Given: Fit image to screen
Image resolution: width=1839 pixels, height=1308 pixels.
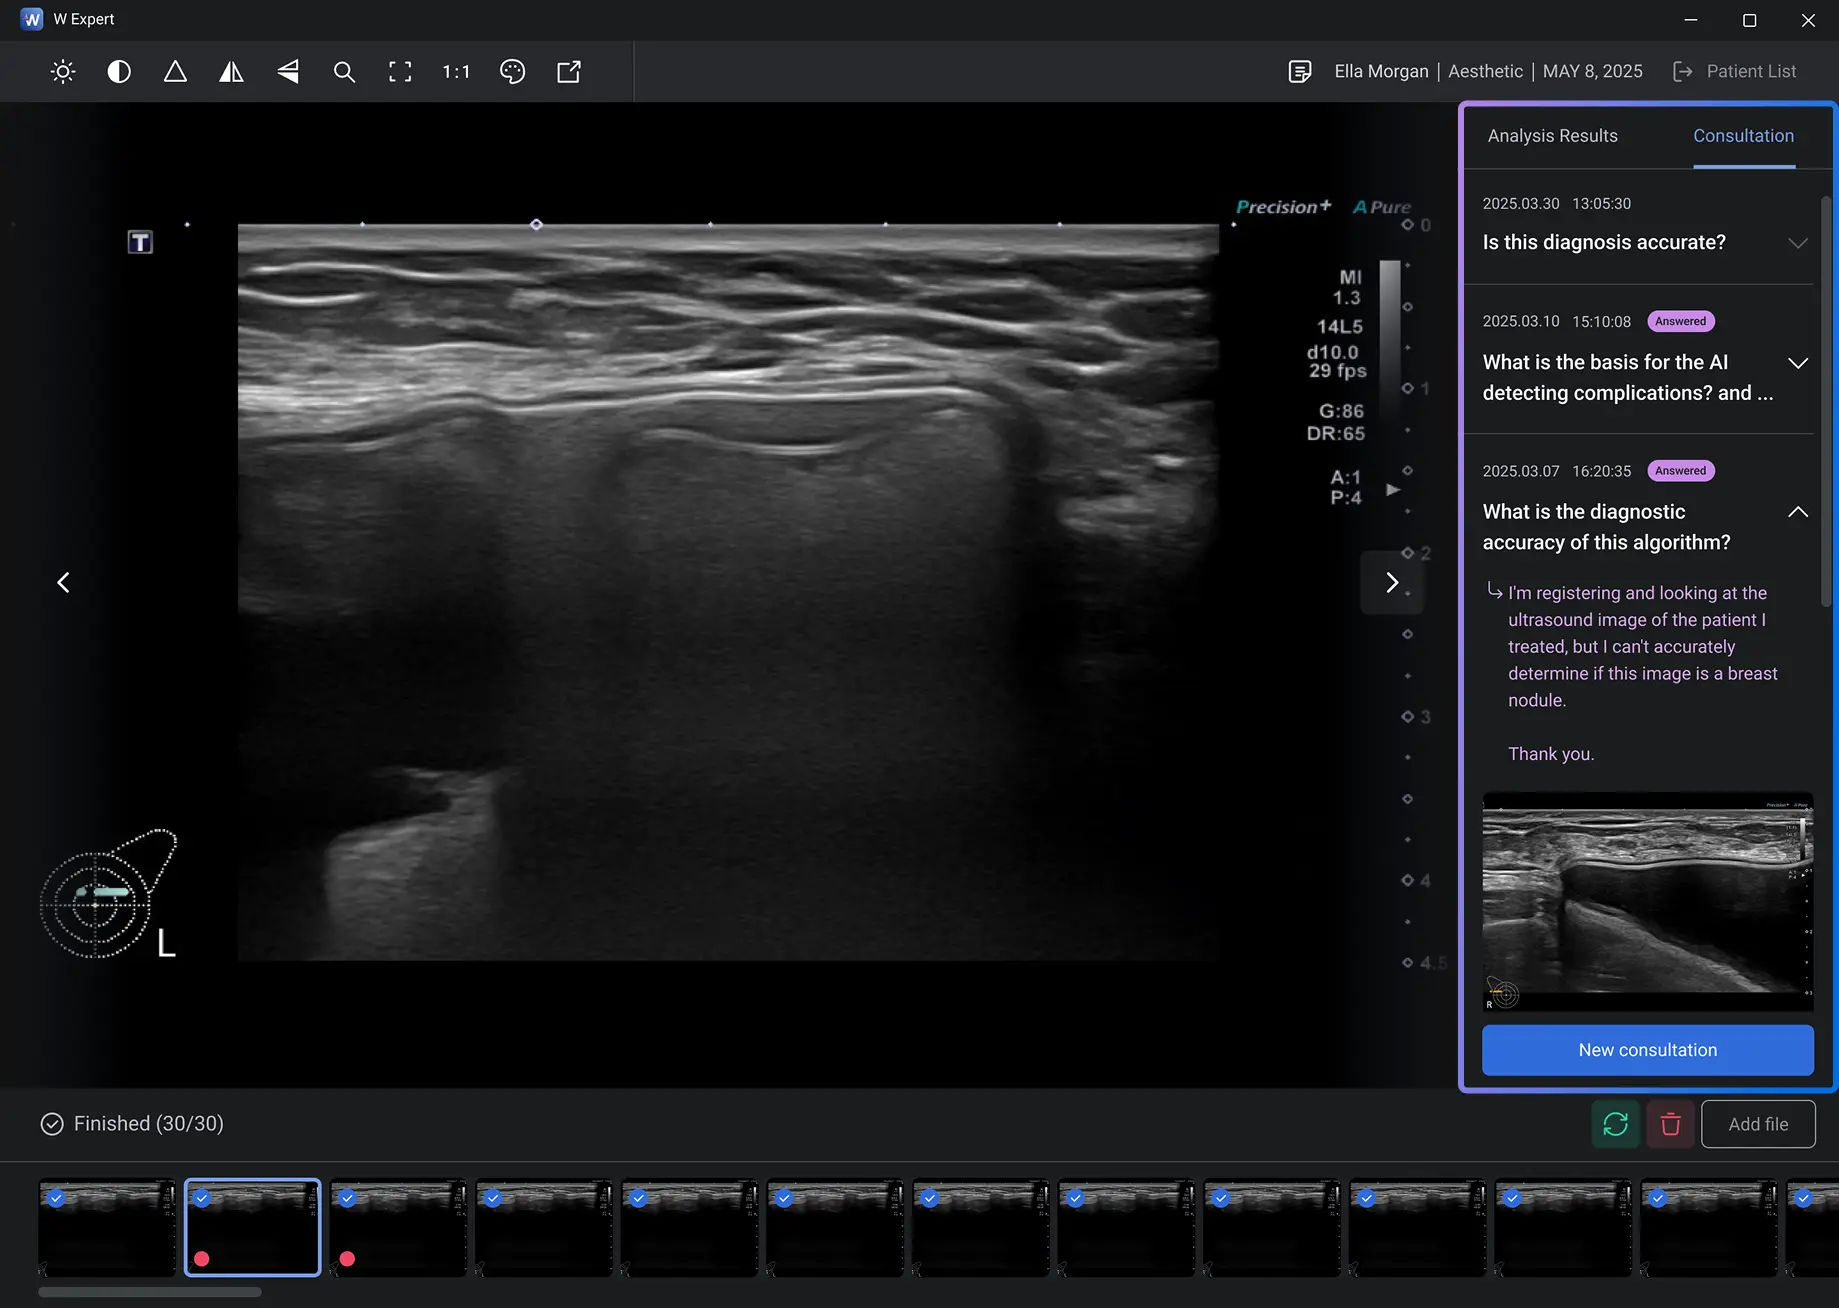Looking at the screenshot, I should pyautogui.click(x=400, y=72).
